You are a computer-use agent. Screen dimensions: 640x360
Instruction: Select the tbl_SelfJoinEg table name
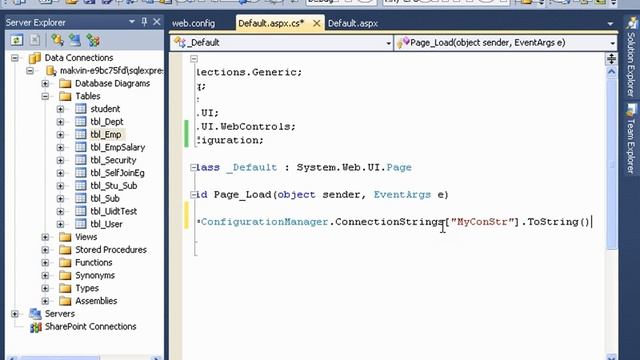(118, 173)
